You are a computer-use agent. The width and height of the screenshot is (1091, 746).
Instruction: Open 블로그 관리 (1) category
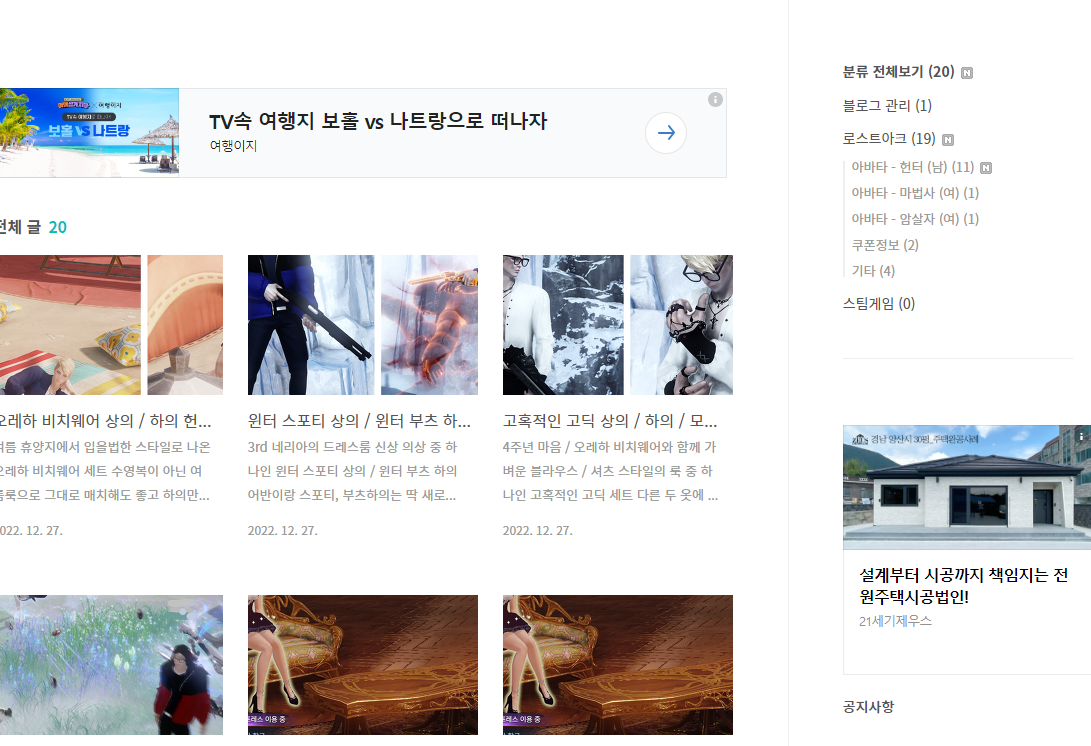point(887,105)
